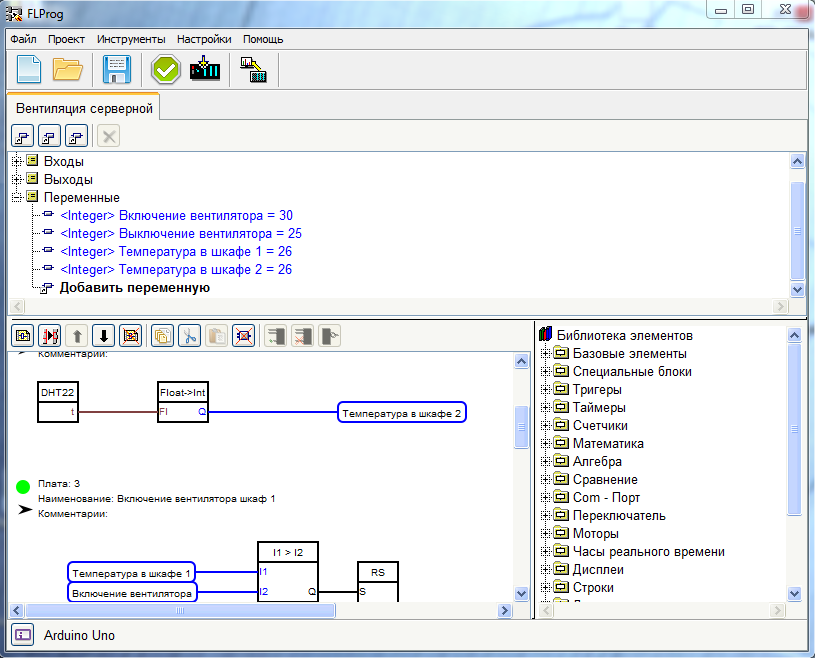Expand the Таймеры folder
Screen dimensions: 815x658
[x=545, y=407]
